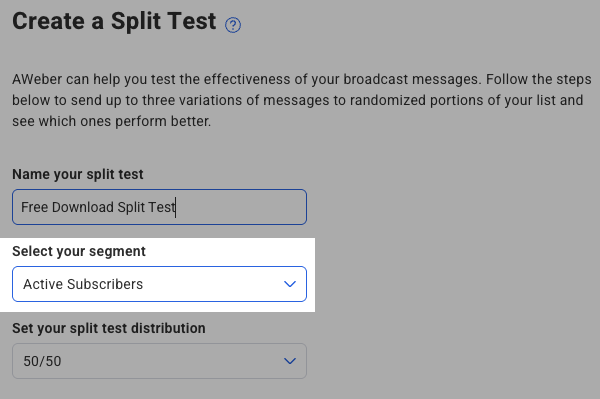Click the Set your split test distribution label
The width and height of the screenshot is (600, 399).
point(109,328)
